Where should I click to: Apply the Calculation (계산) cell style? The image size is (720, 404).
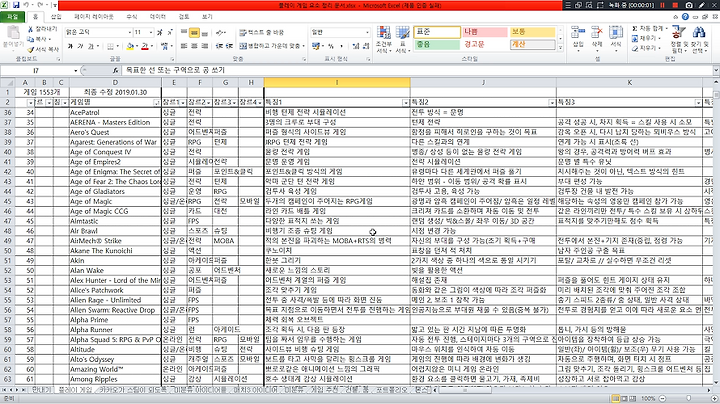(x=532, y=45)
